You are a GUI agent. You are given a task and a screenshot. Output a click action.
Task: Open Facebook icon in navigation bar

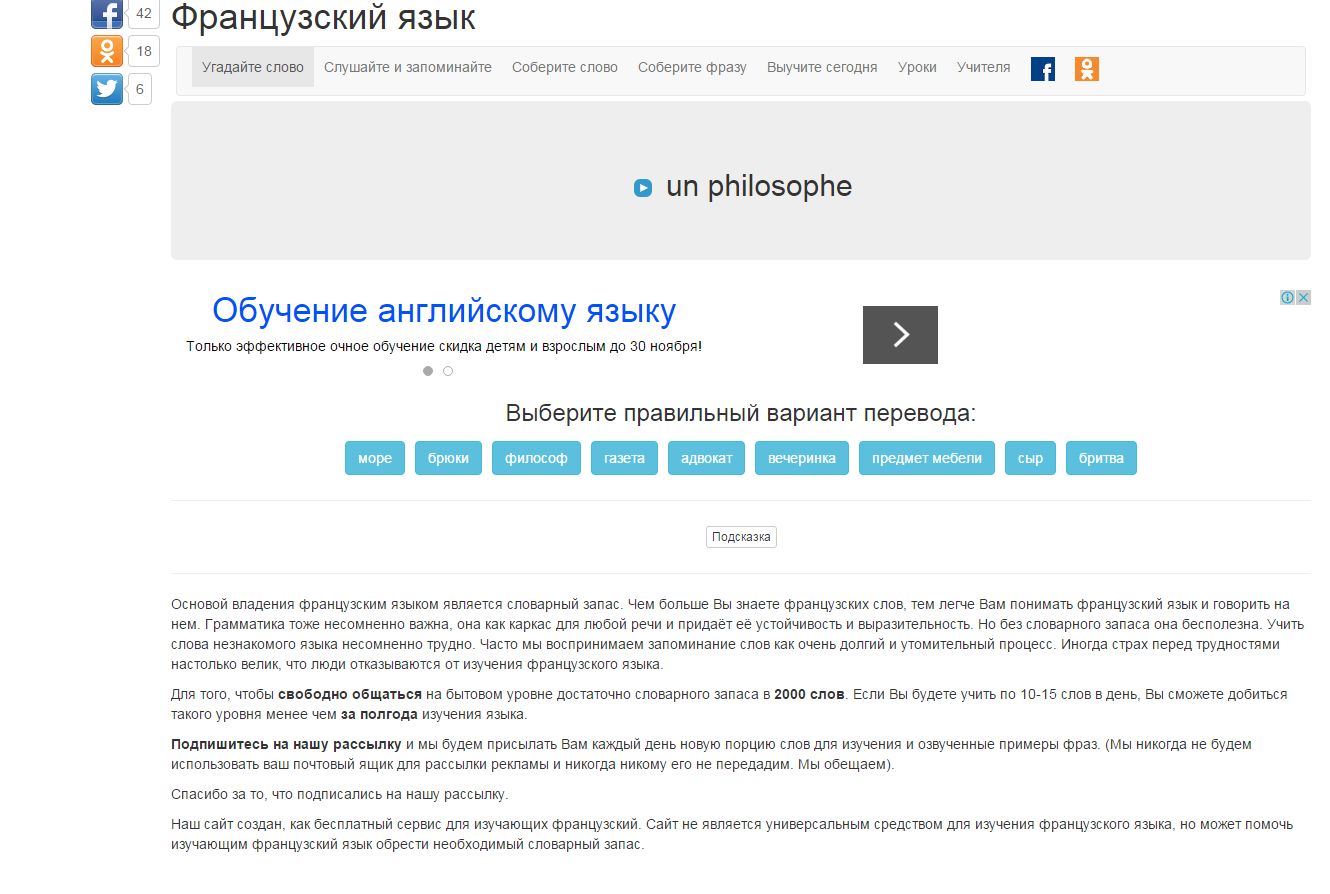coord(1042,69)
